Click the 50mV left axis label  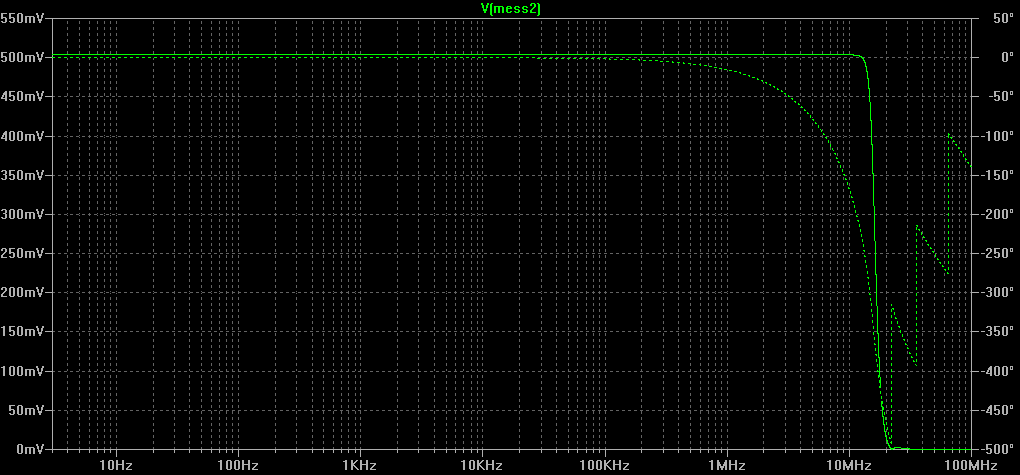[25, 410]
